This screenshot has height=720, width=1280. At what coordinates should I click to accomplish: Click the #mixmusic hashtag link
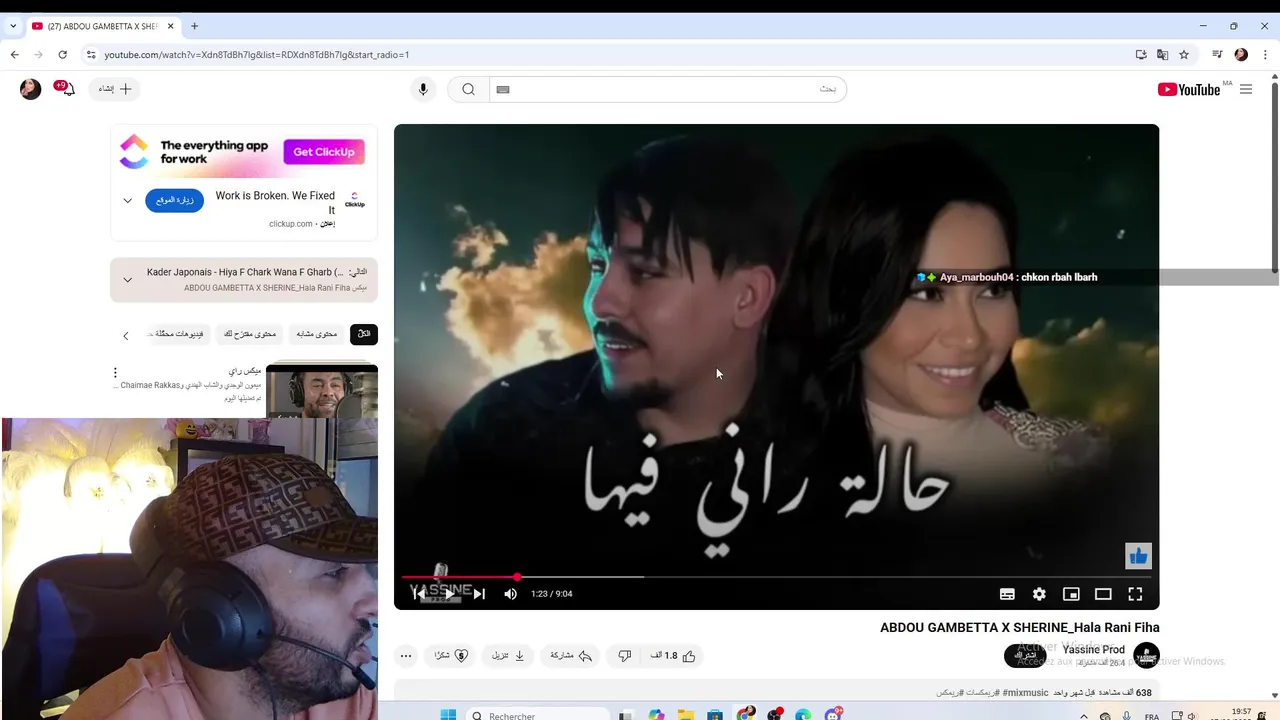pos(1027,693)
